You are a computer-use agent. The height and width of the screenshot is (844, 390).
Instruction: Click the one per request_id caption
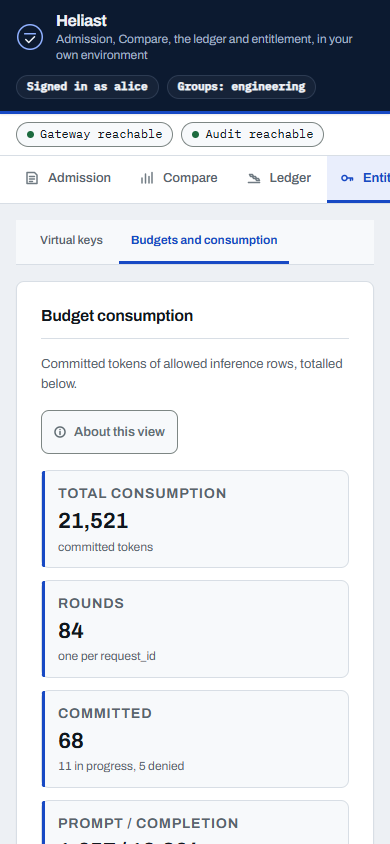(107, 657)
